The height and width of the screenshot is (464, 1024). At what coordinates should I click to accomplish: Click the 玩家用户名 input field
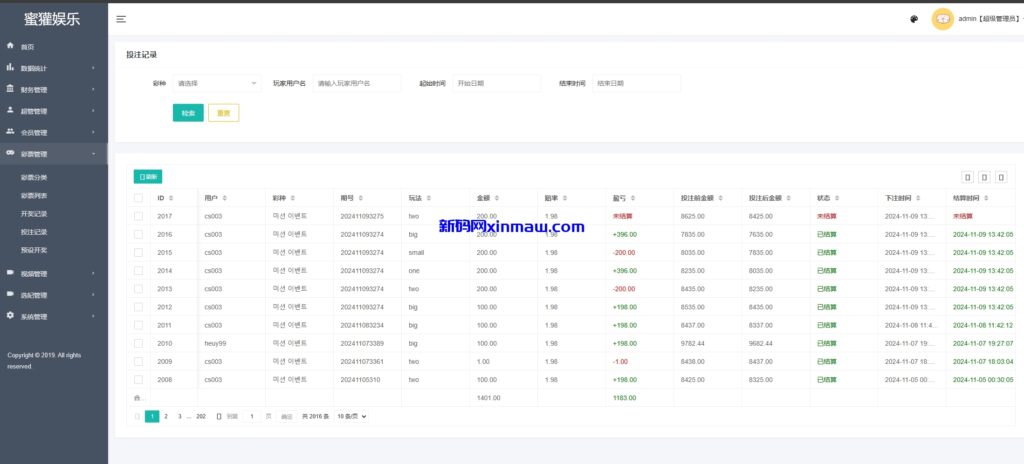click(356, 83)
